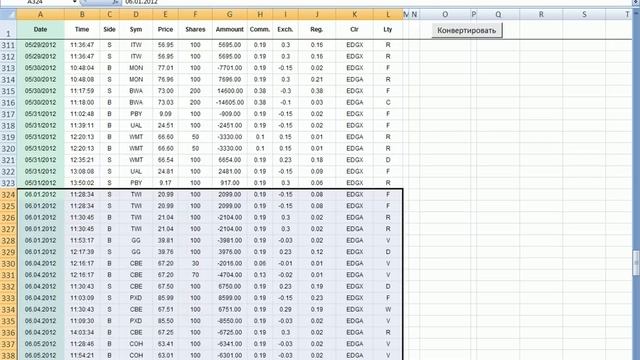Image resolution: width=640 pixels, height=360 pixels.
Task: Select the amount cell 14600.00
Action: (229, 91)
